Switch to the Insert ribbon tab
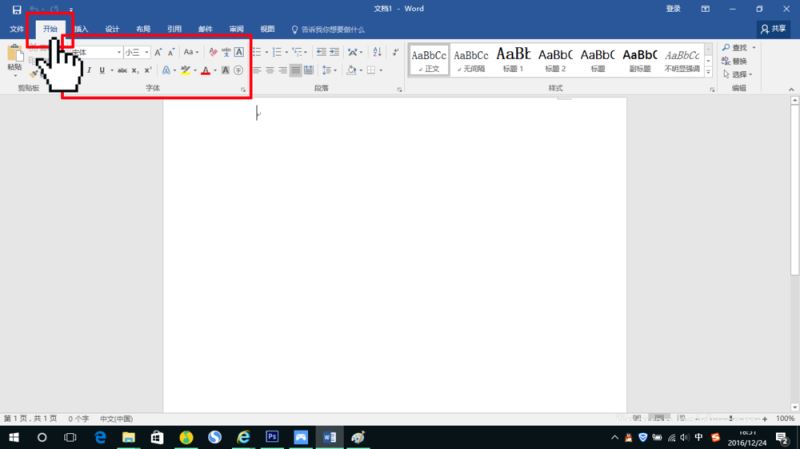The width and height of the screenshot is (800, 449). coord(81,29)
